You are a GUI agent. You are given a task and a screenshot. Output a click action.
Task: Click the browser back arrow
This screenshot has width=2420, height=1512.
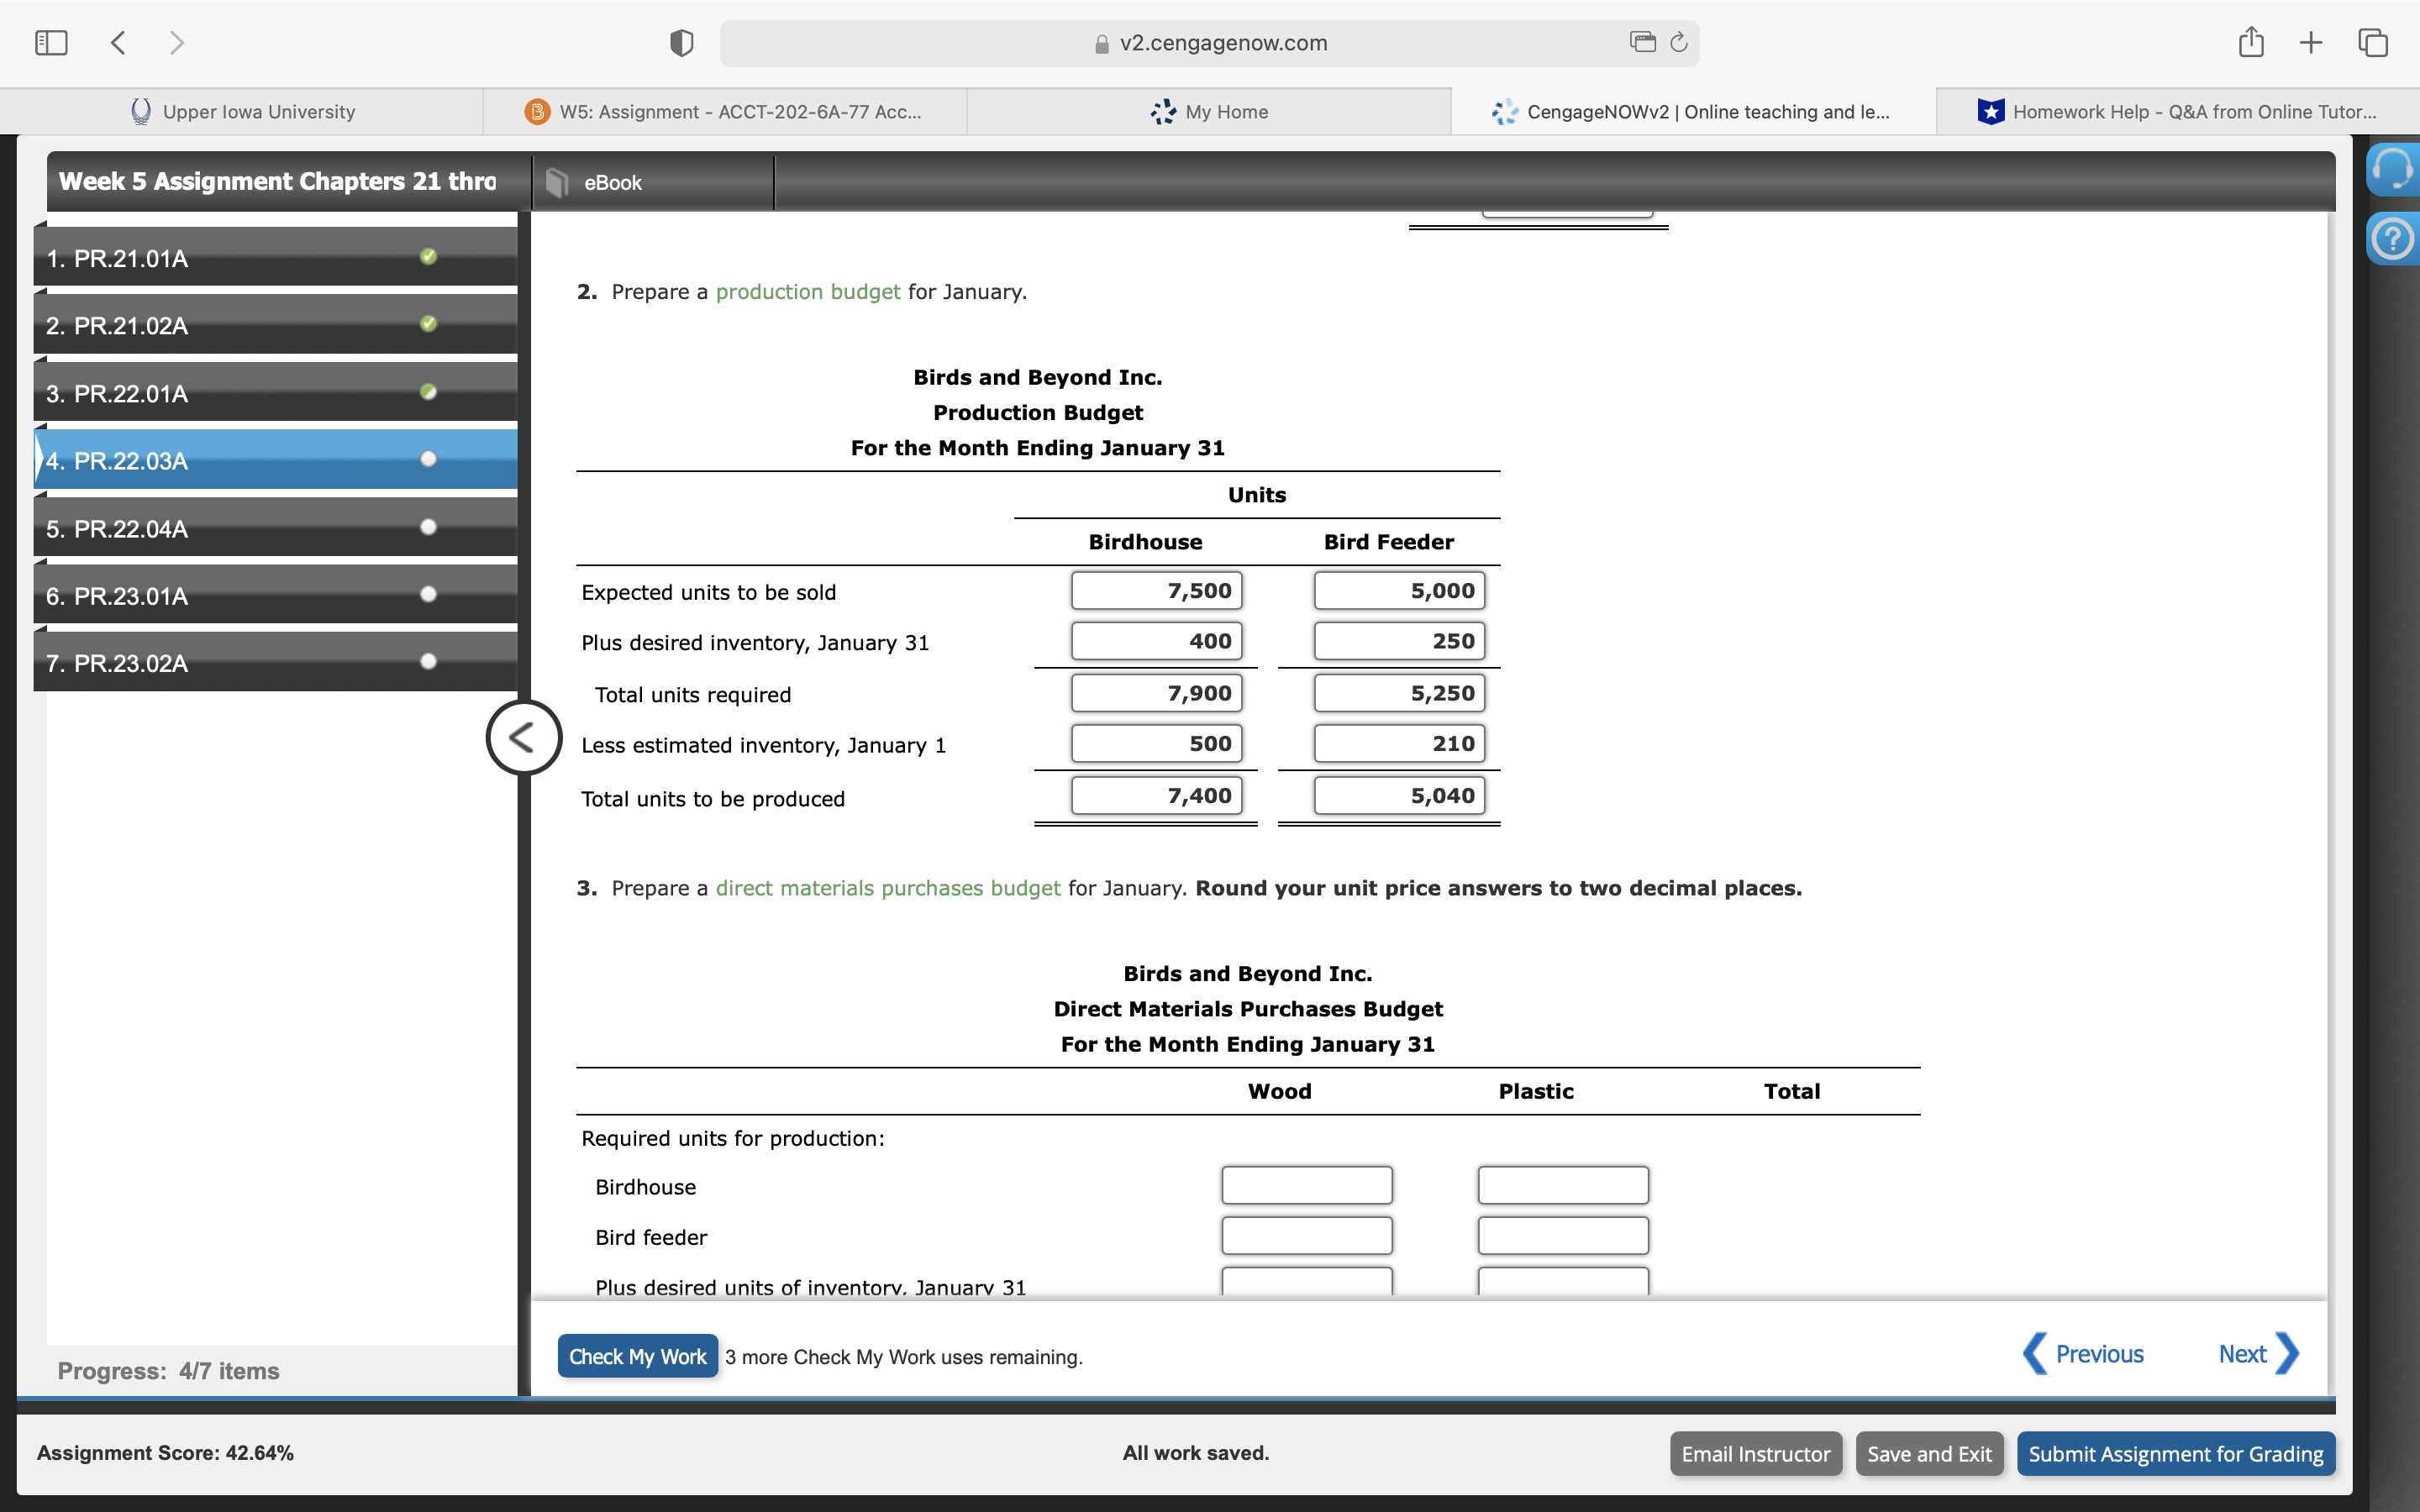point(118,42)
